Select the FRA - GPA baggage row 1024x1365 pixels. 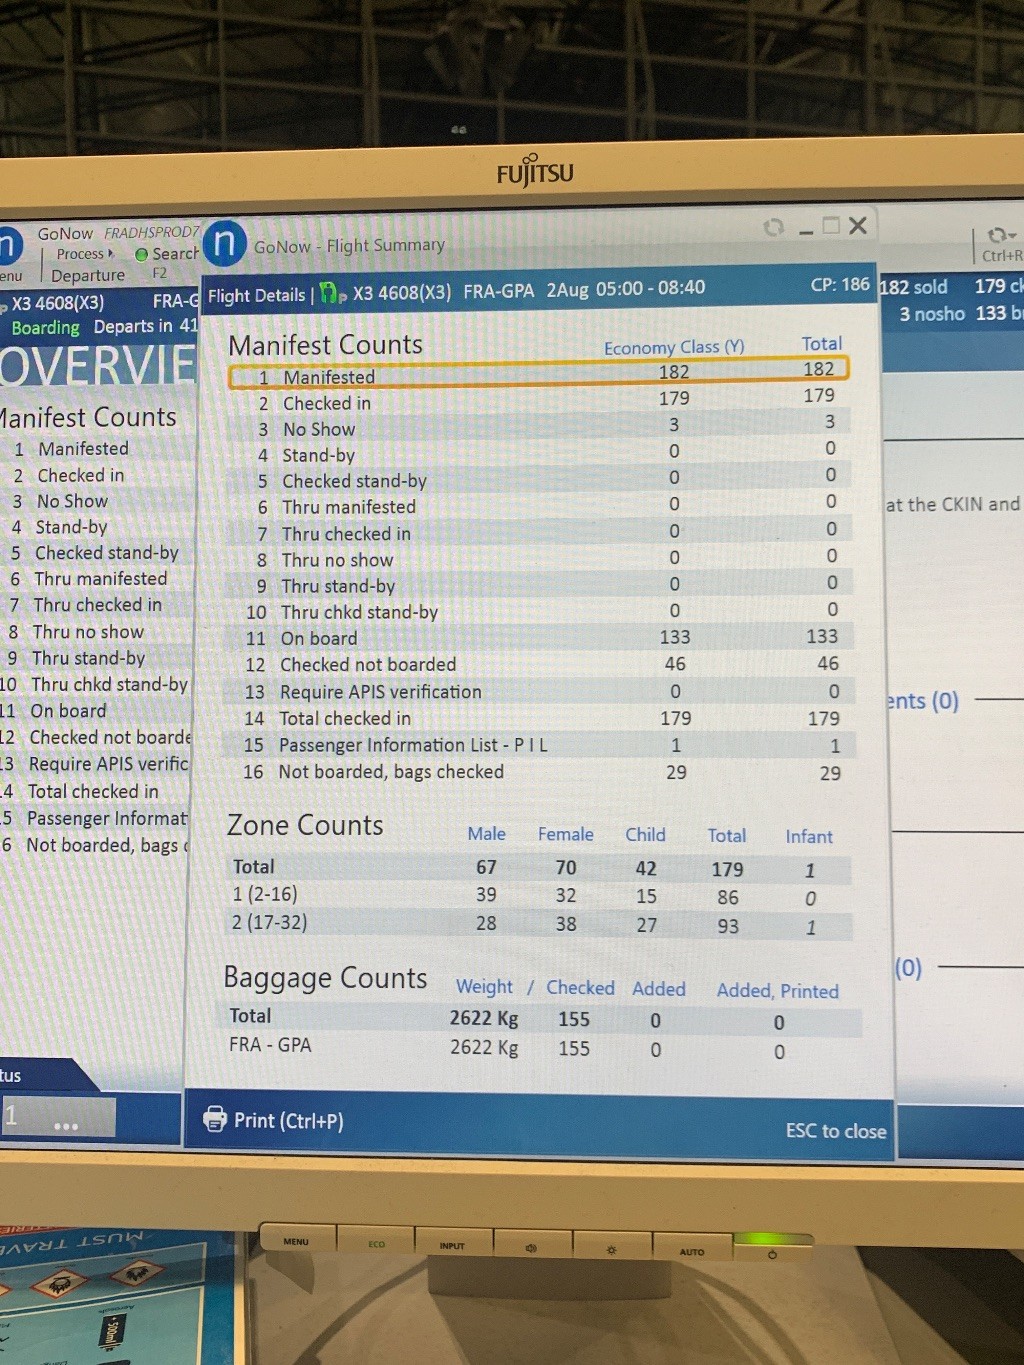tap(537, 1047)
